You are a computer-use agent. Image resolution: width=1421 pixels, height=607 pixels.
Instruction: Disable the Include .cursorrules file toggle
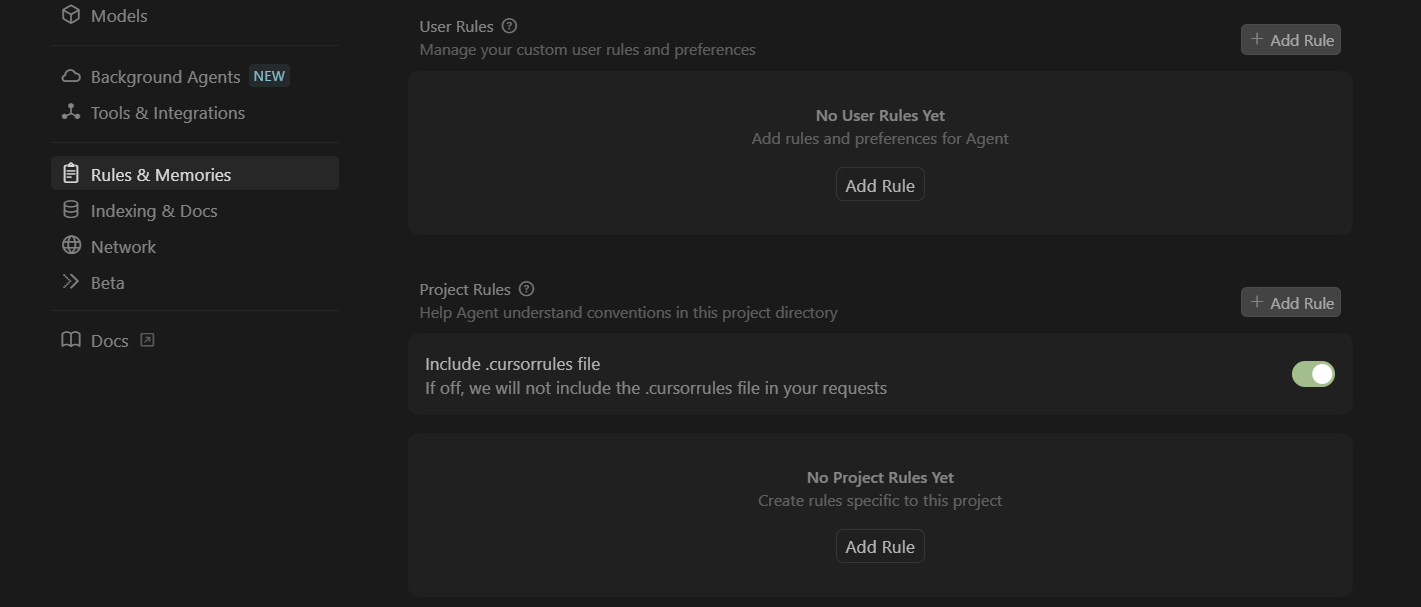[1313, 374]
